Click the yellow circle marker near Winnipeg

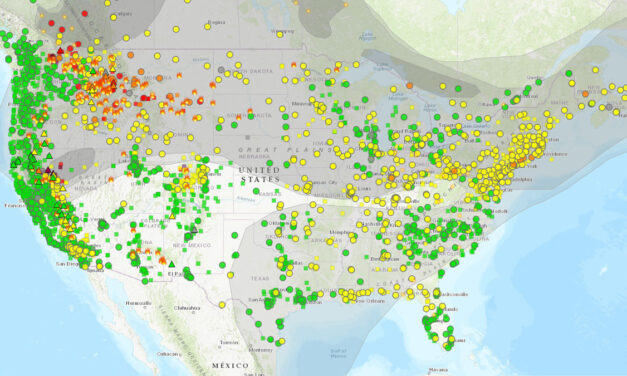pos(280,35)
